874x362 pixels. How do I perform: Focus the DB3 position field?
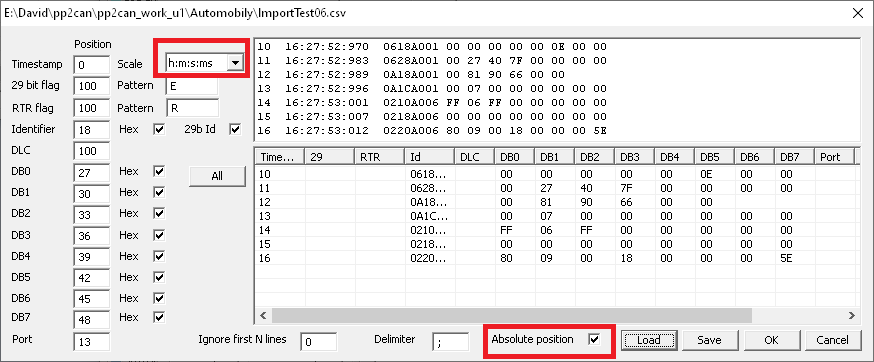(x=91, y=236)
